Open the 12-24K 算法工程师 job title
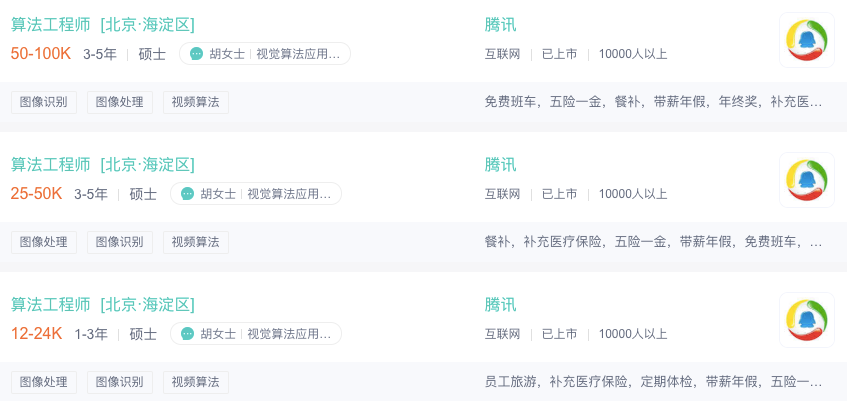The image size is (847, 401). 51,304
